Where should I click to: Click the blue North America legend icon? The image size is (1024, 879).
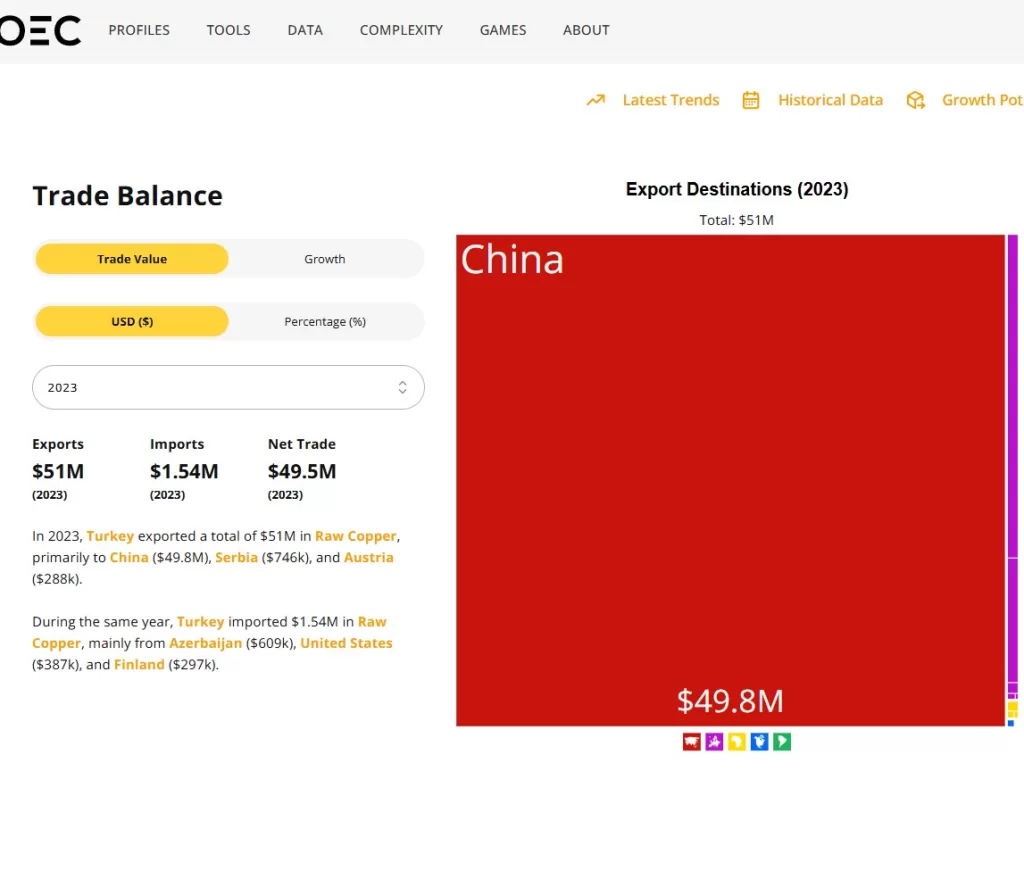click(x=759, y=742)
